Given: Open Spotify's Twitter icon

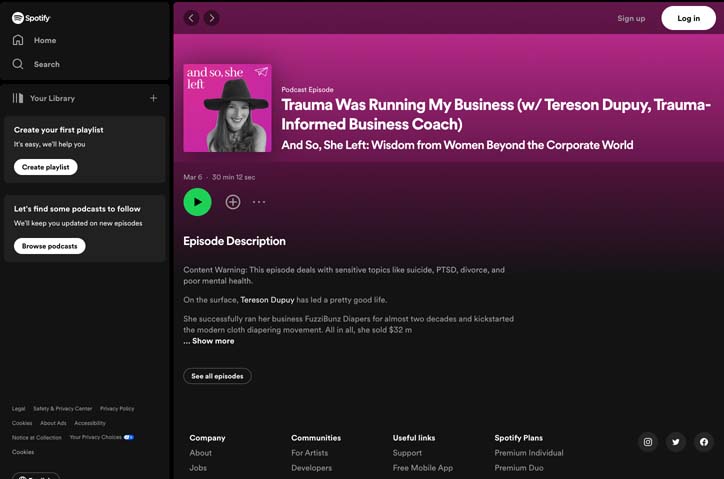Looking at the screenshot, I should coord(676,442).
